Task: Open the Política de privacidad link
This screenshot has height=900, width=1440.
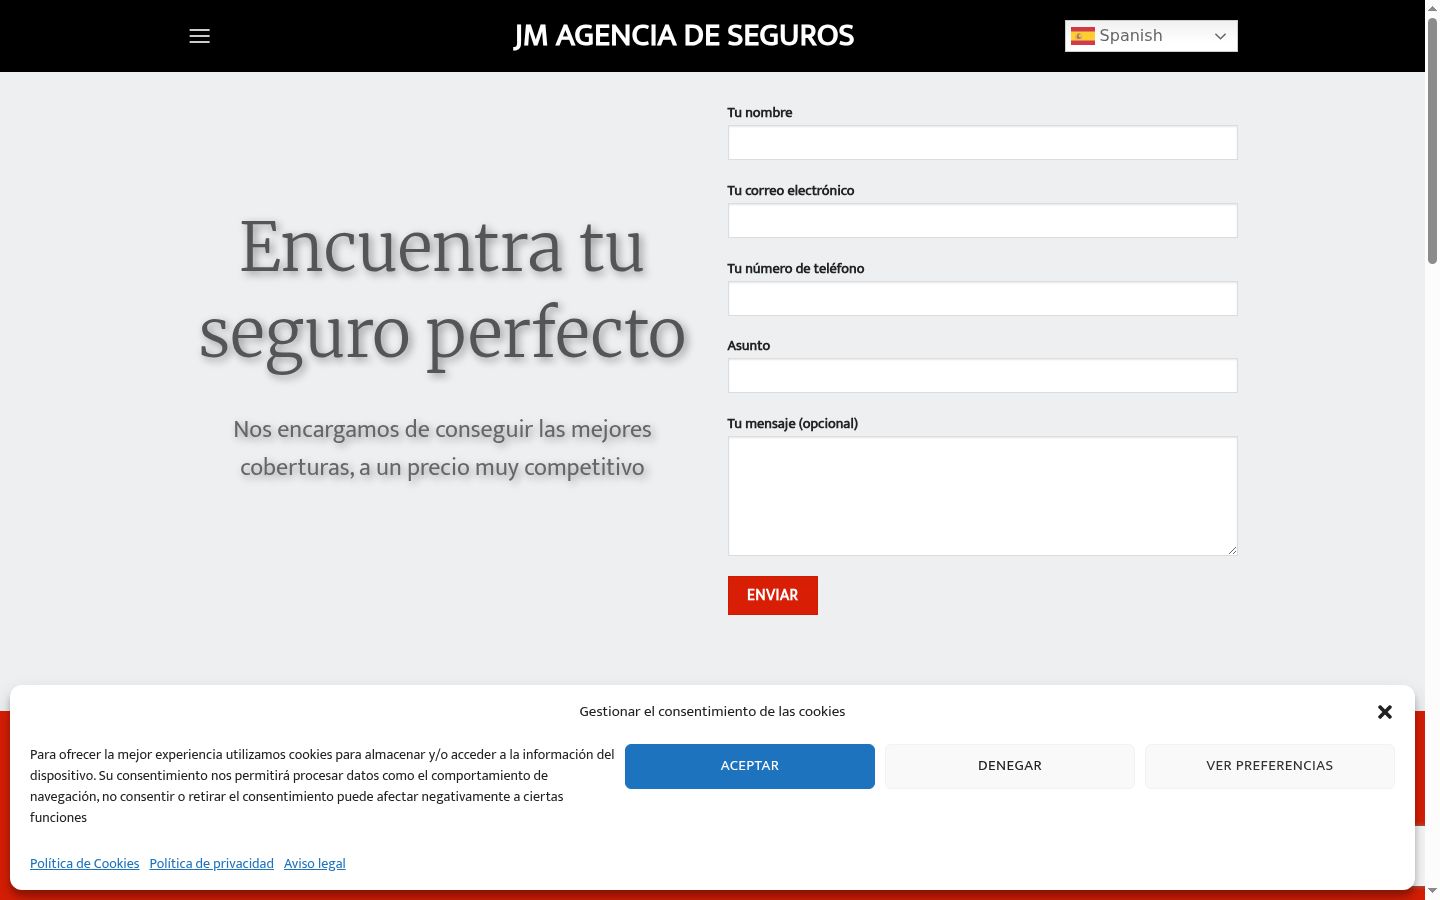Action: click(x=212, y=864)
